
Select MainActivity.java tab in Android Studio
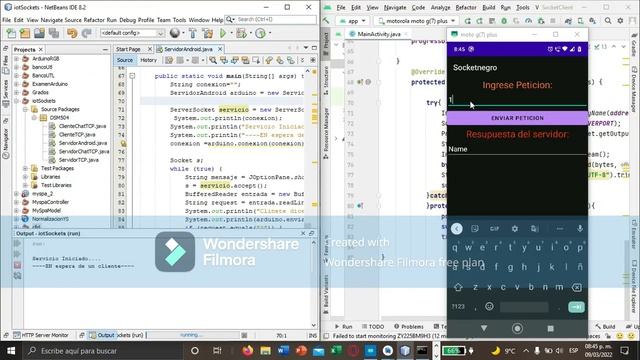pos(379,34)
